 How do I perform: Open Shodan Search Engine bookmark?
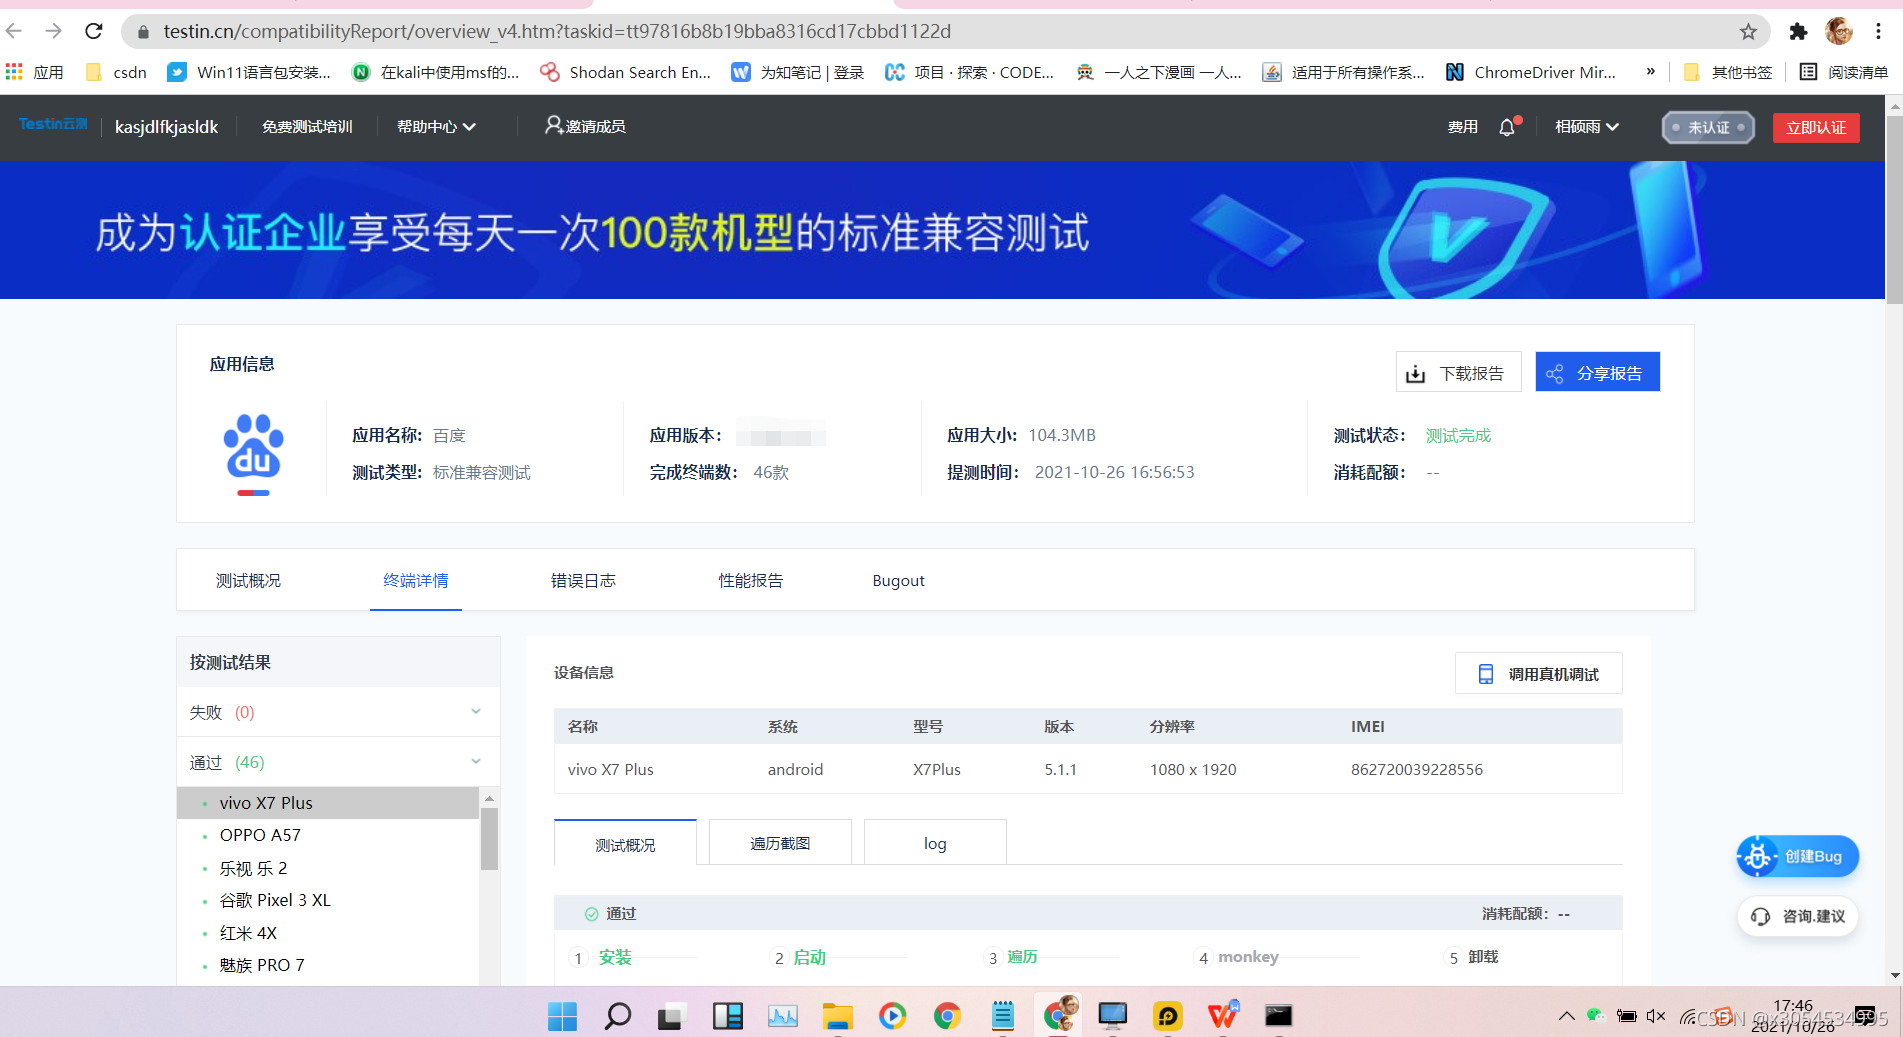coord(626,72)
